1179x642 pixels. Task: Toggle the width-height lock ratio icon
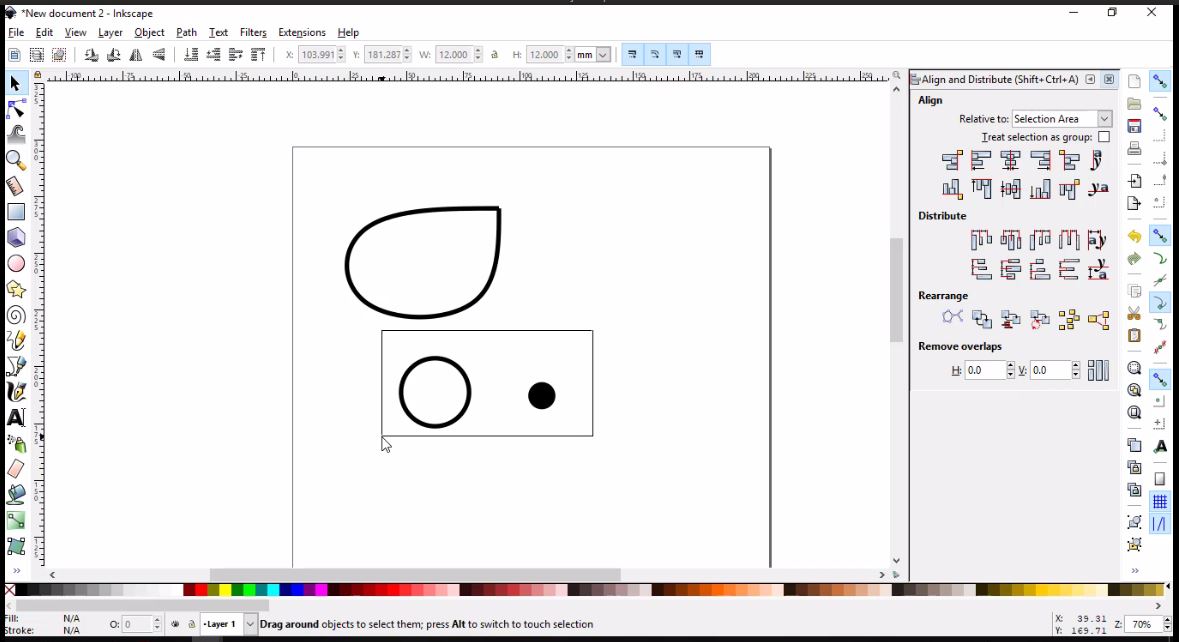point(494,54)
